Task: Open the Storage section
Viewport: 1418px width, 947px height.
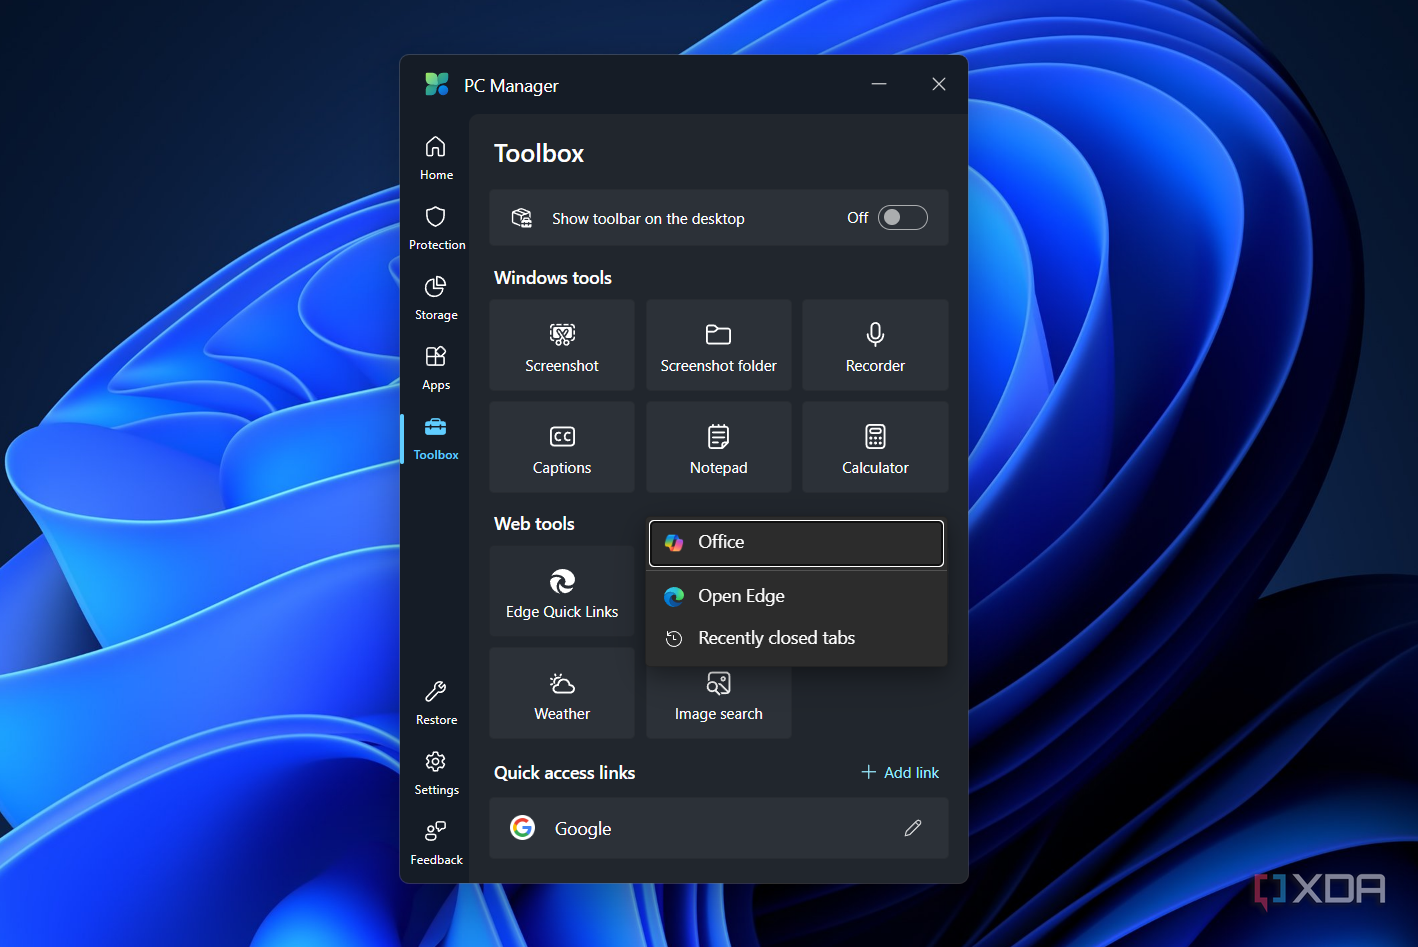Action: [436, 298]
